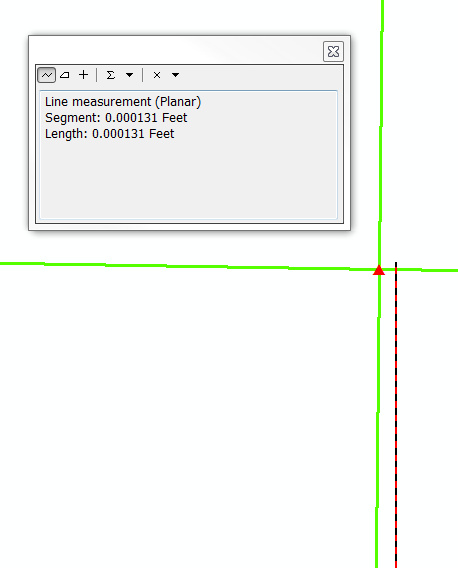Select the Measure Line tool
The height and width of the screenshot is (568, 458).
(46, 75)
